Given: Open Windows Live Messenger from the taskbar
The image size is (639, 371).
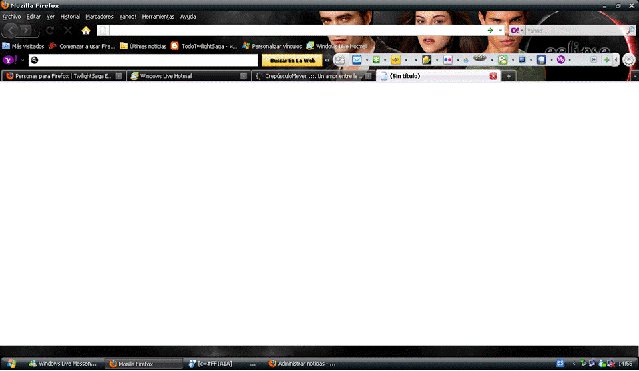Looking at the screenshot, I should click(x=63, y=364).
